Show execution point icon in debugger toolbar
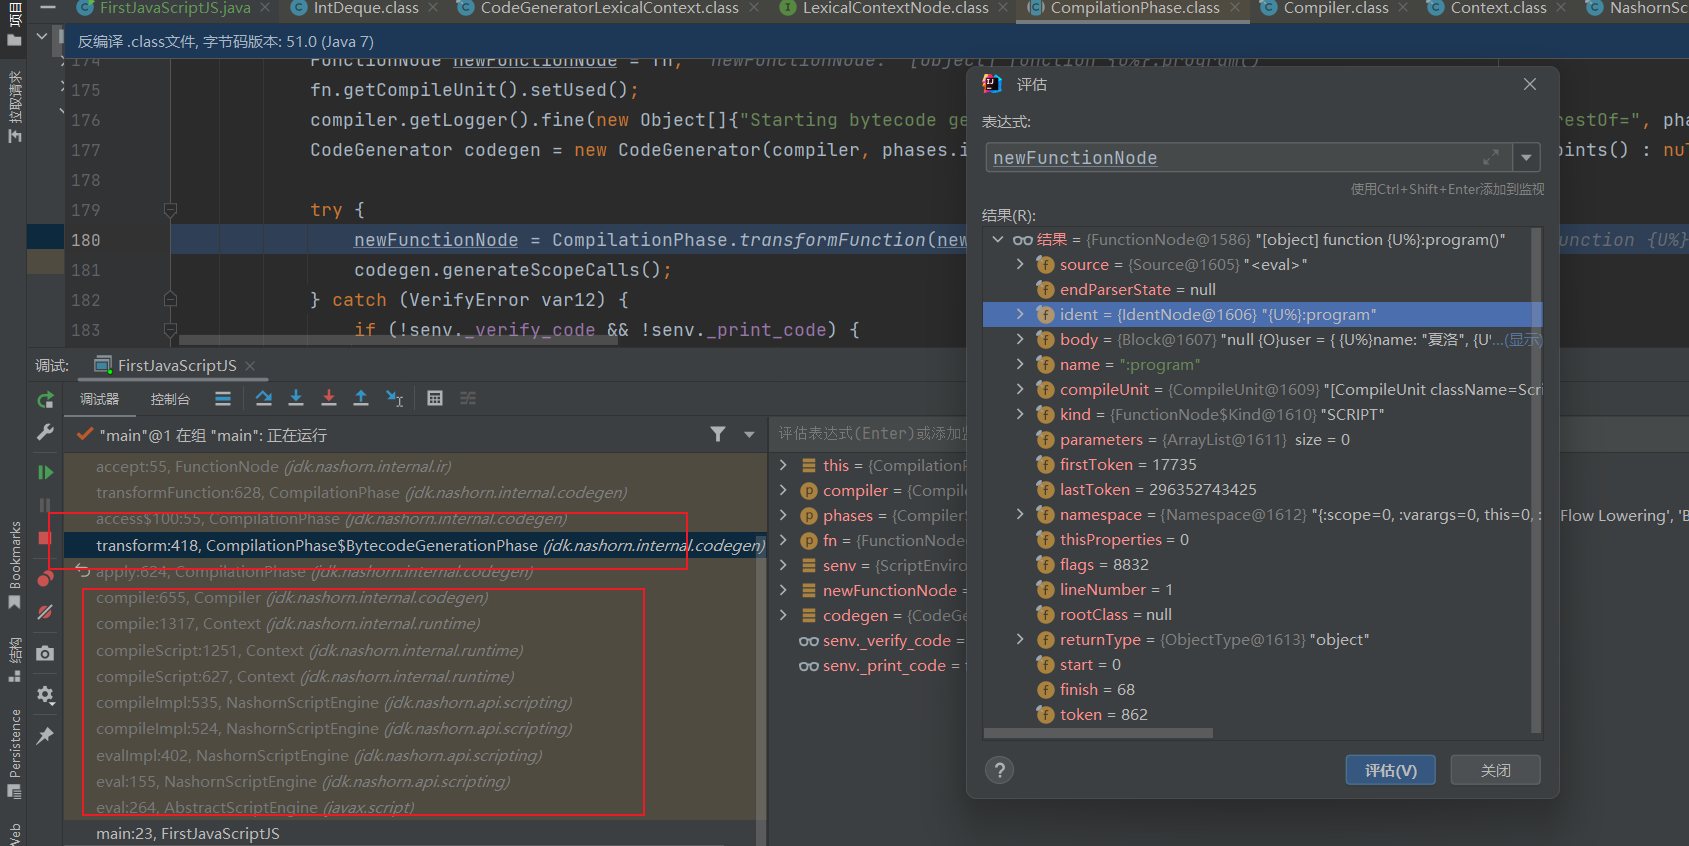 click(x=223, y=399)
